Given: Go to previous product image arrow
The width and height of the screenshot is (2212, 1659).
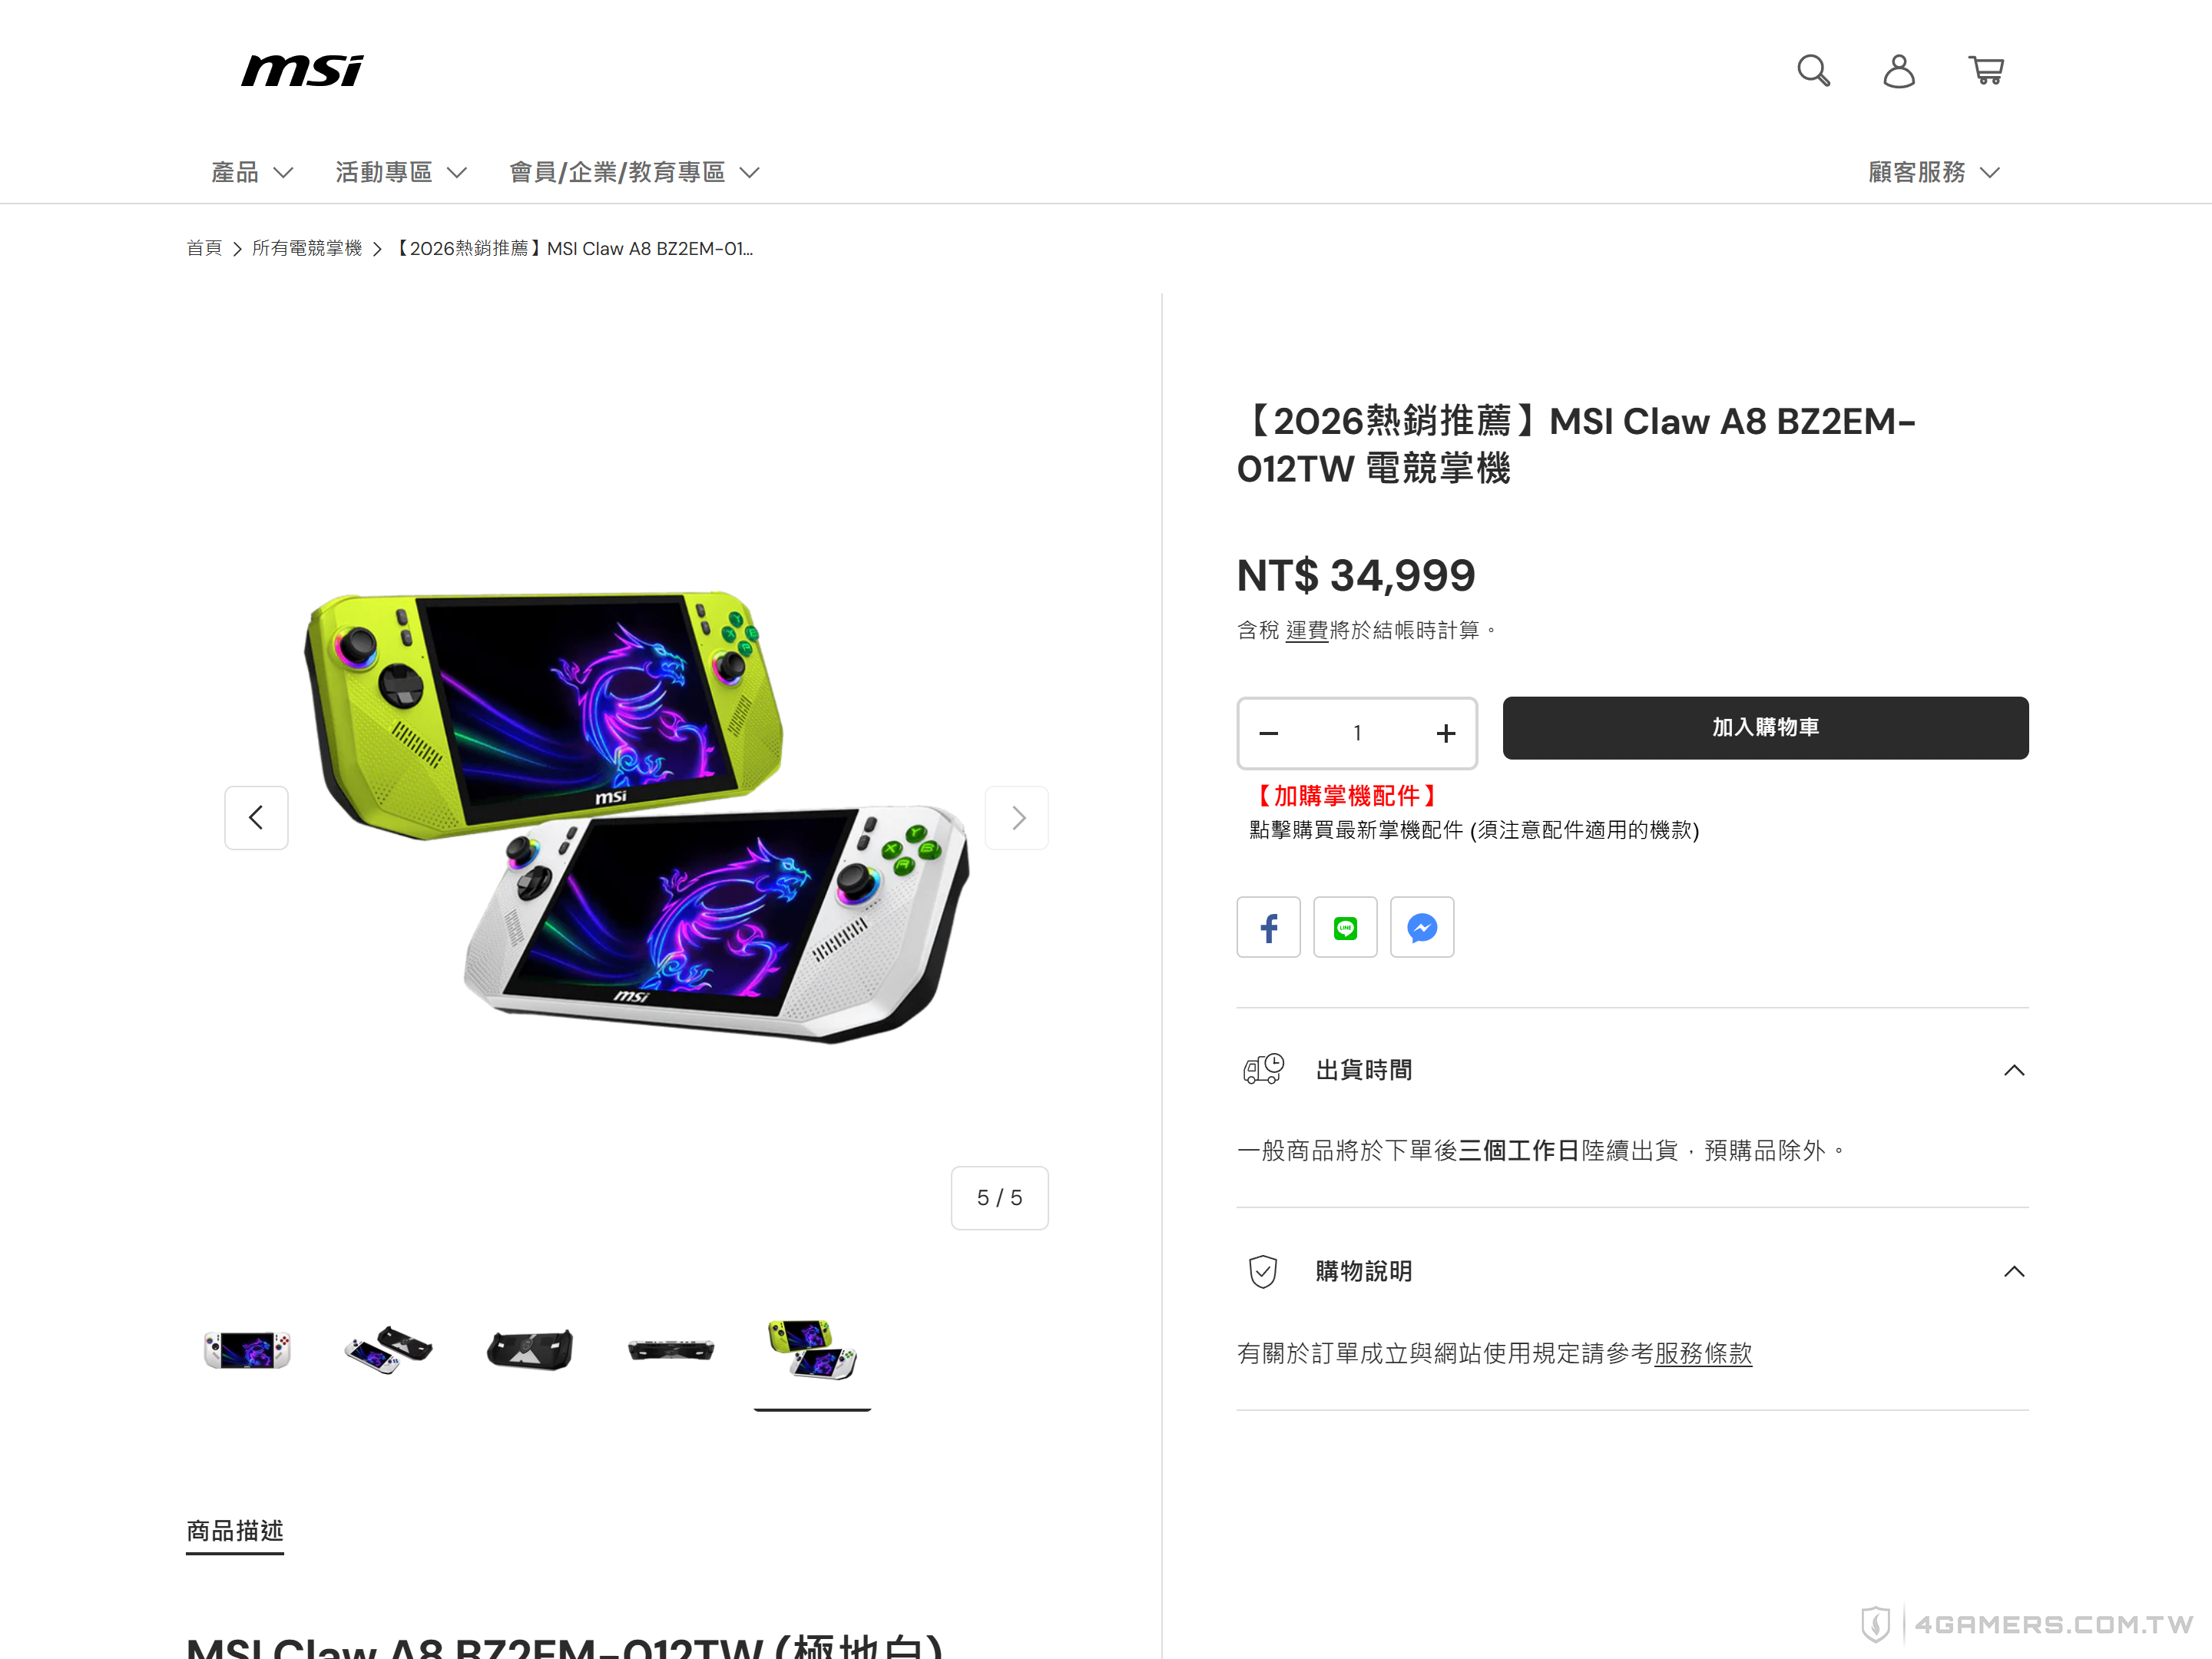Looking at the screenshot, I should (x=256, y=818).
